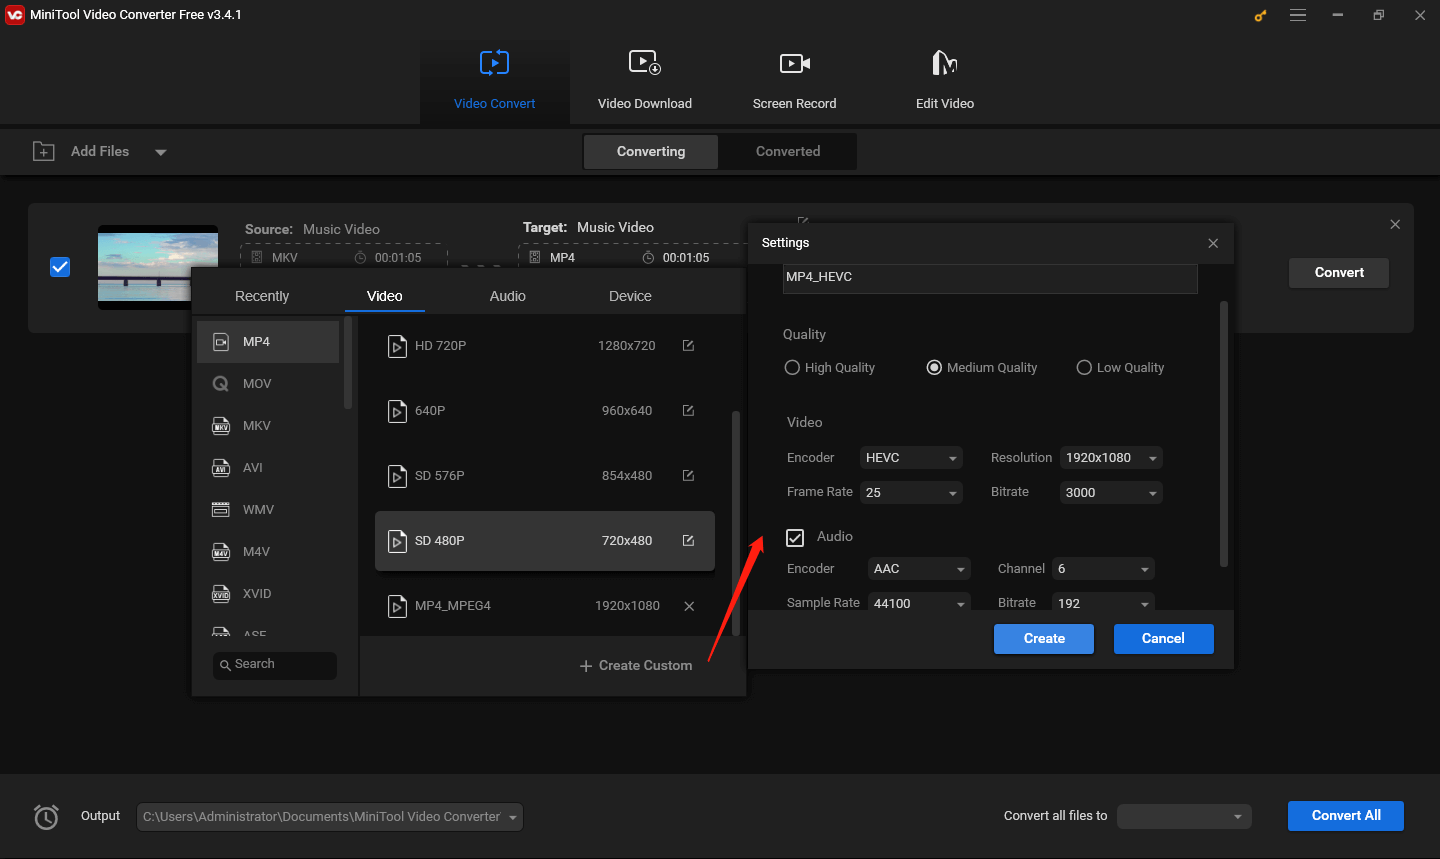The image size is (1440, 859).
Task: Click the format sidebar scrollbar
Action: pyautogui.click(x=348, y=362)
